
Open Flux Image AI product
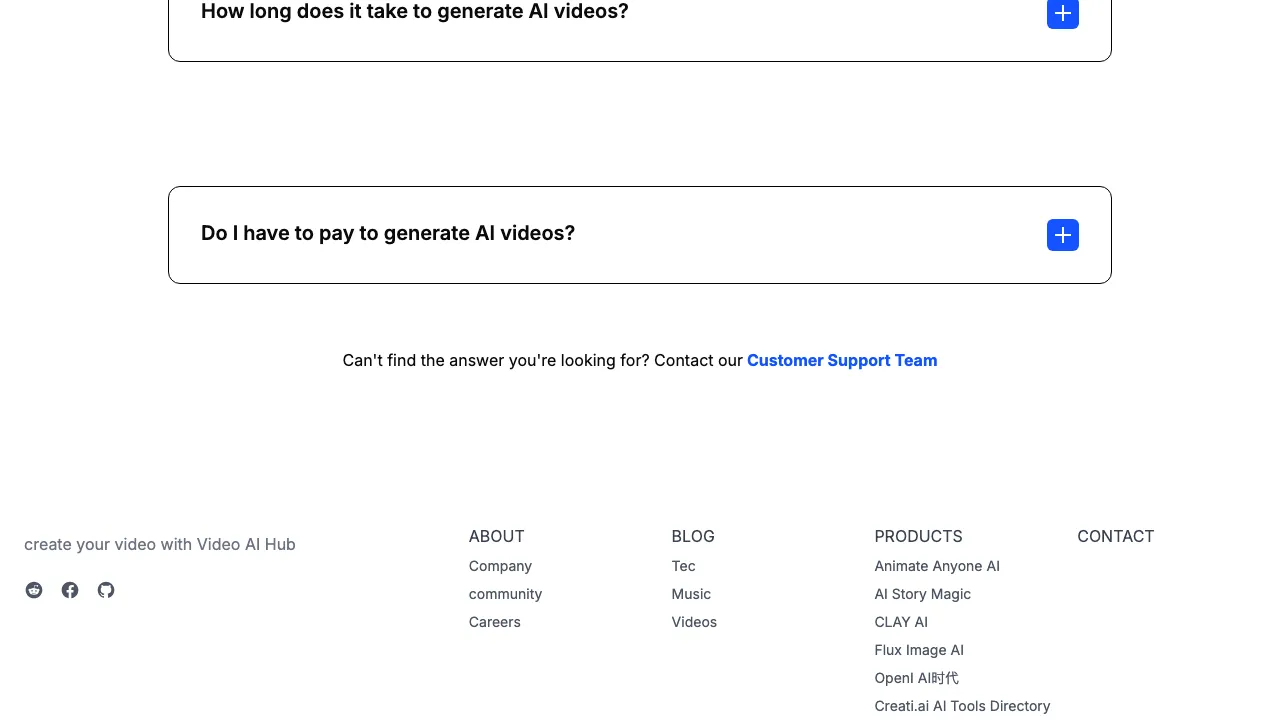click(919, 650)
